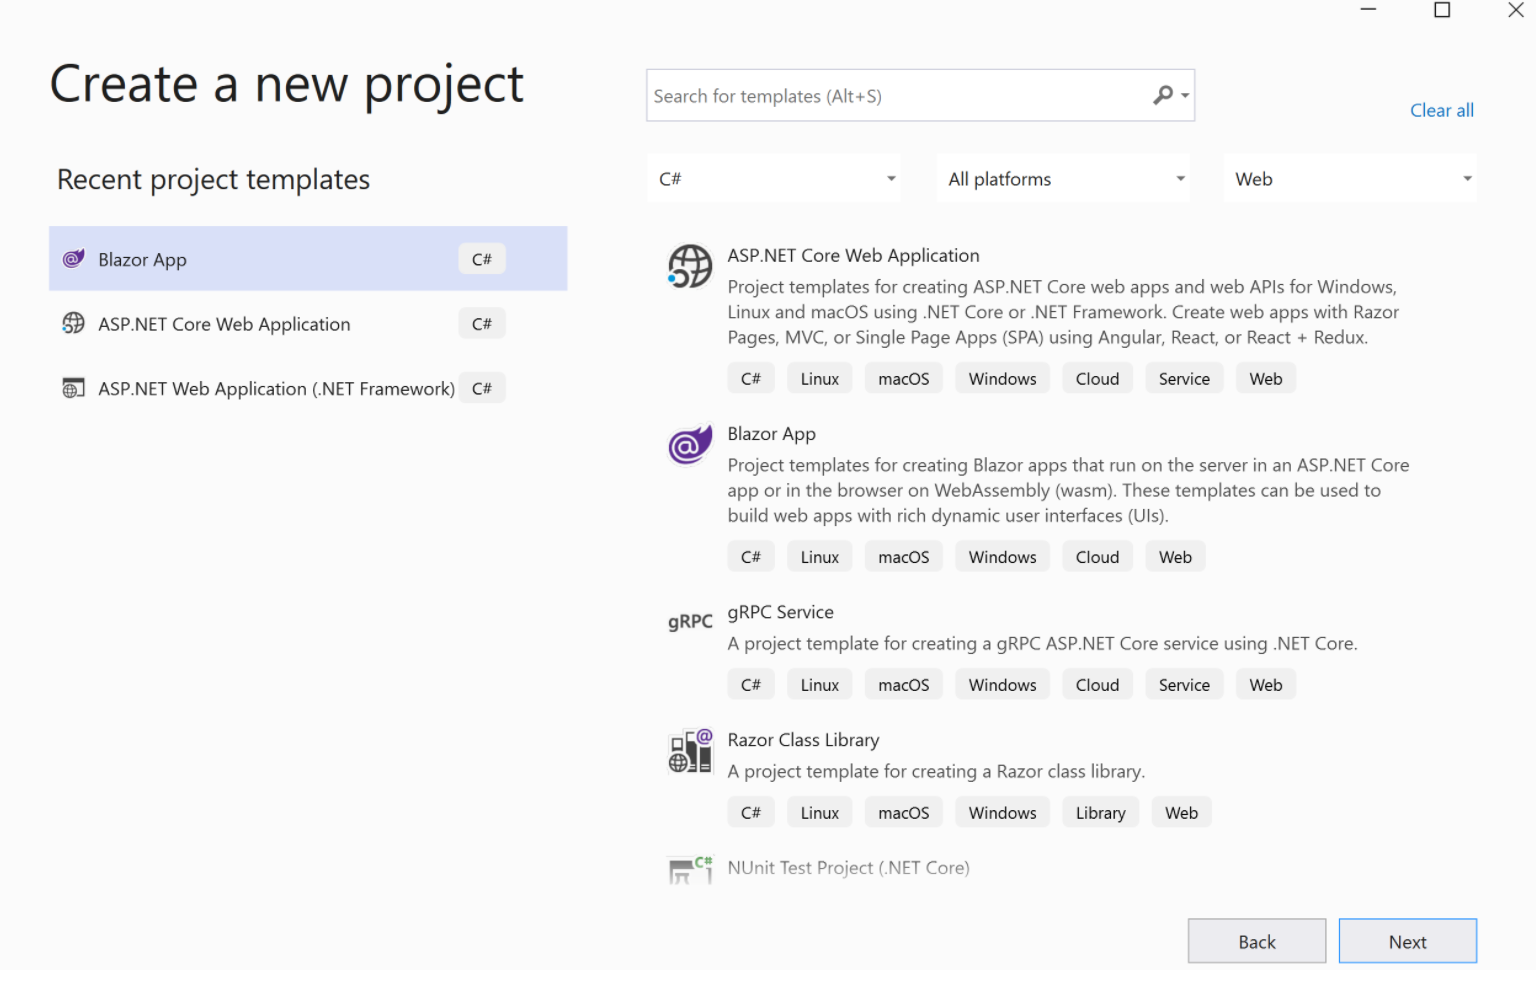The width and height of the screenshot is (1536, 986).
Task: Click the Service tag under gRPC Service
Action: coord(1184,684)
